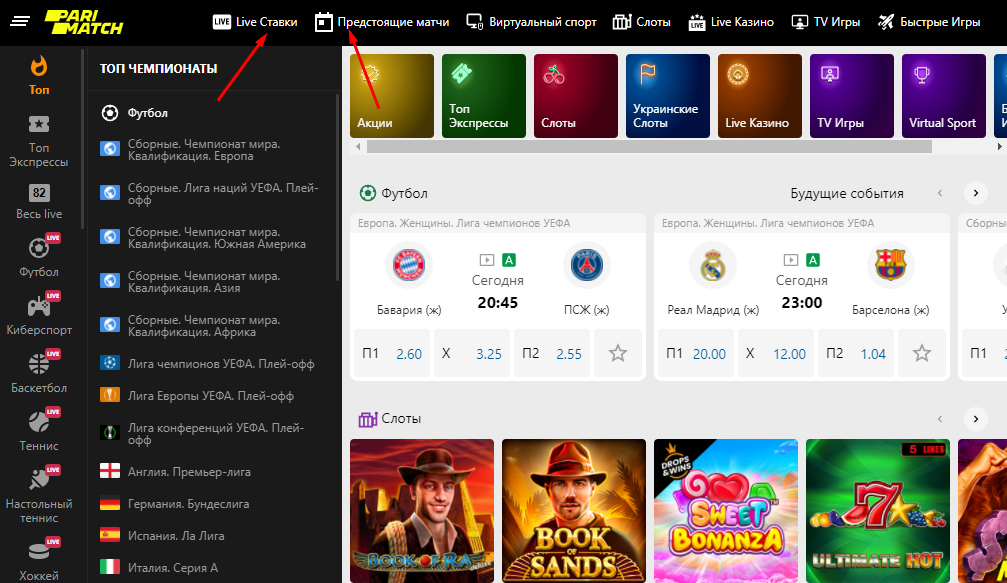Open Украинские Слоты tile
The width and height of the screenshot is (1007, 583).
668,96
